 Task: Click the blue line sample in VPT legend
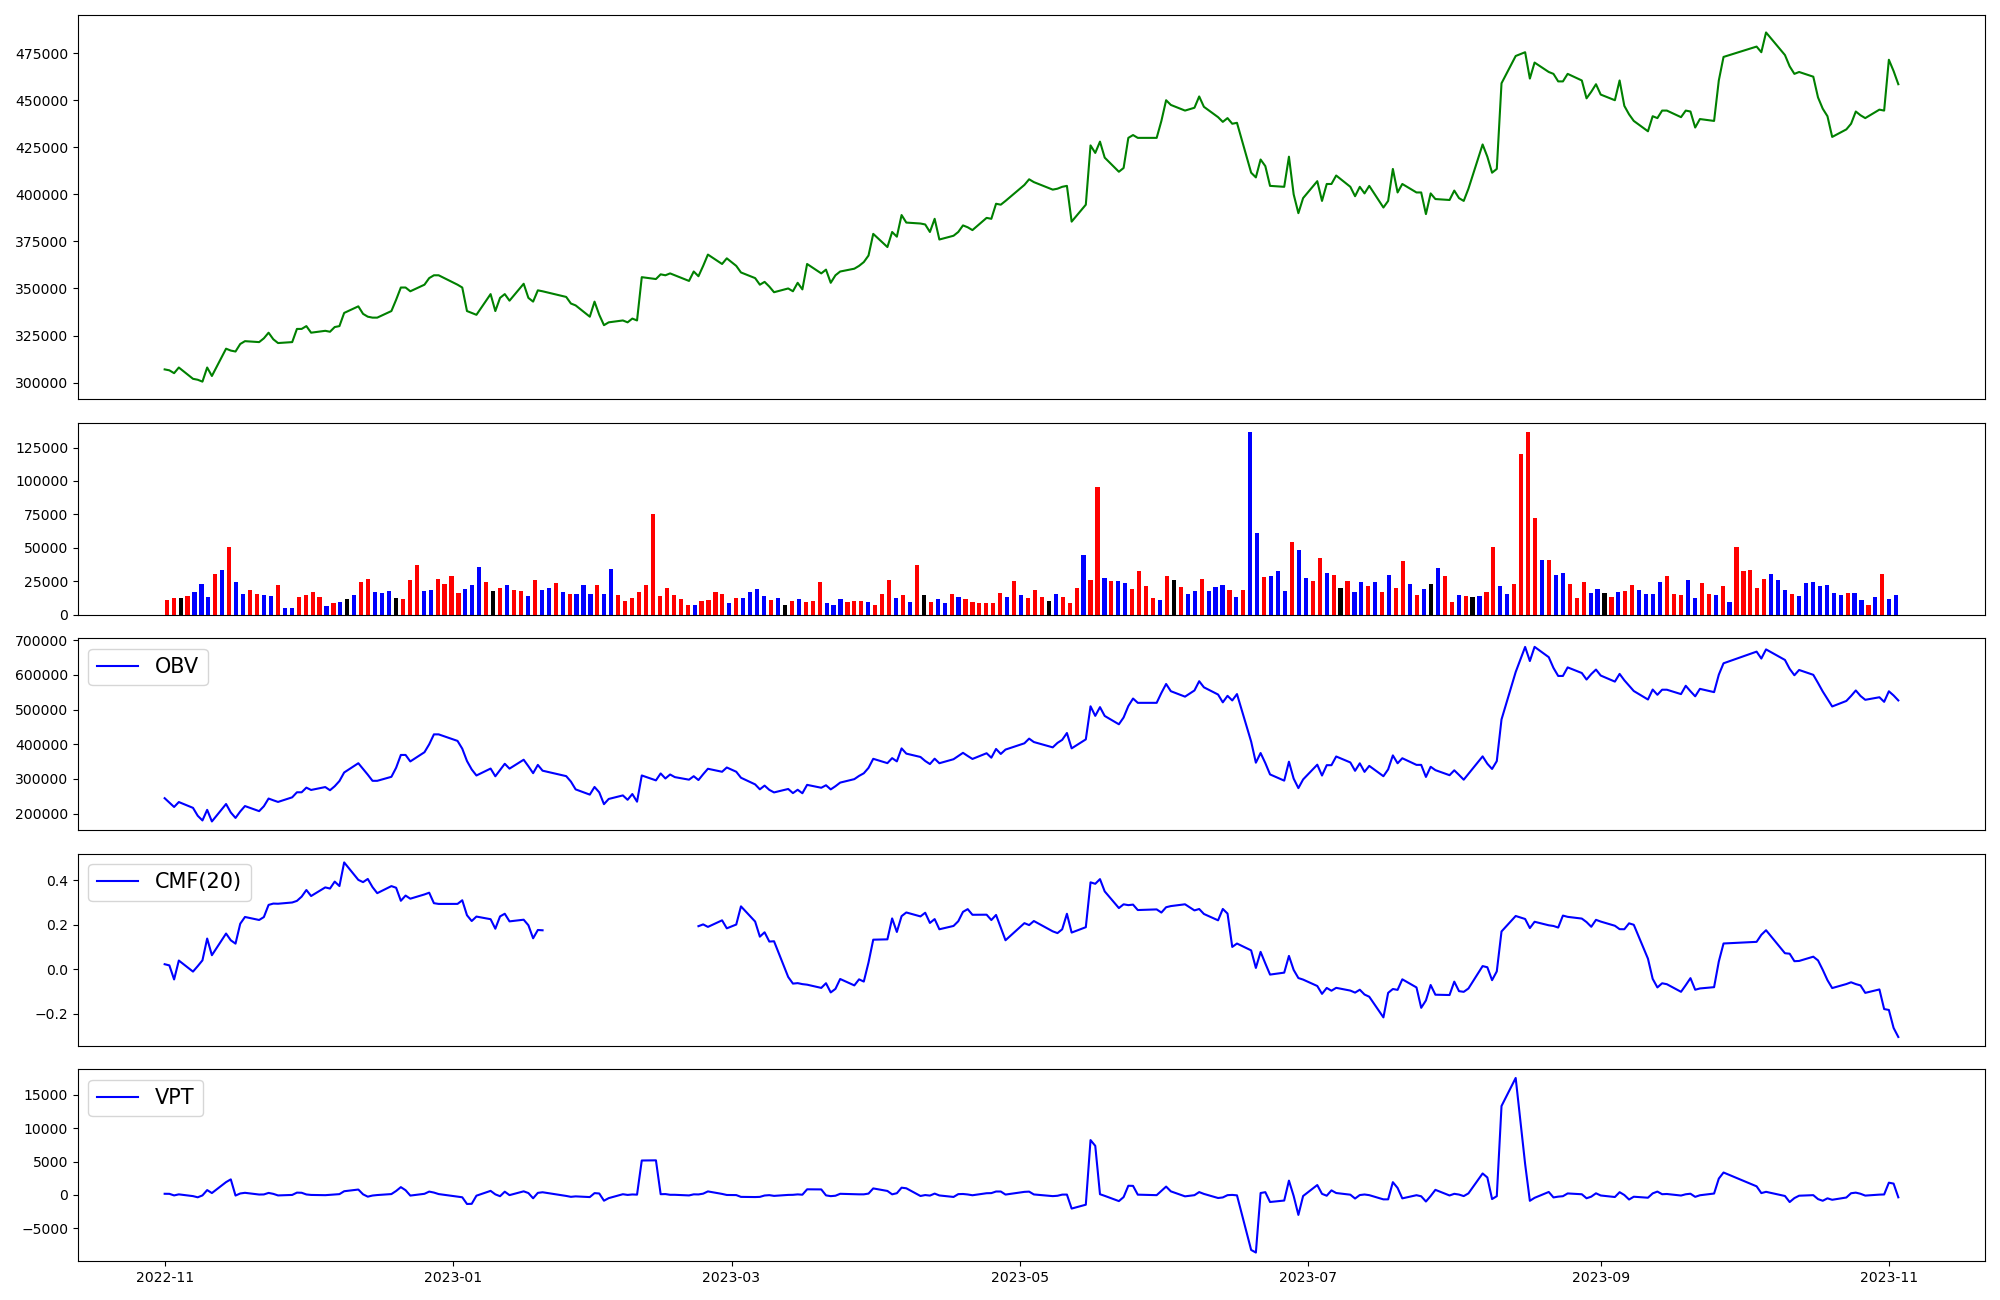click(x=117, y=1098)
